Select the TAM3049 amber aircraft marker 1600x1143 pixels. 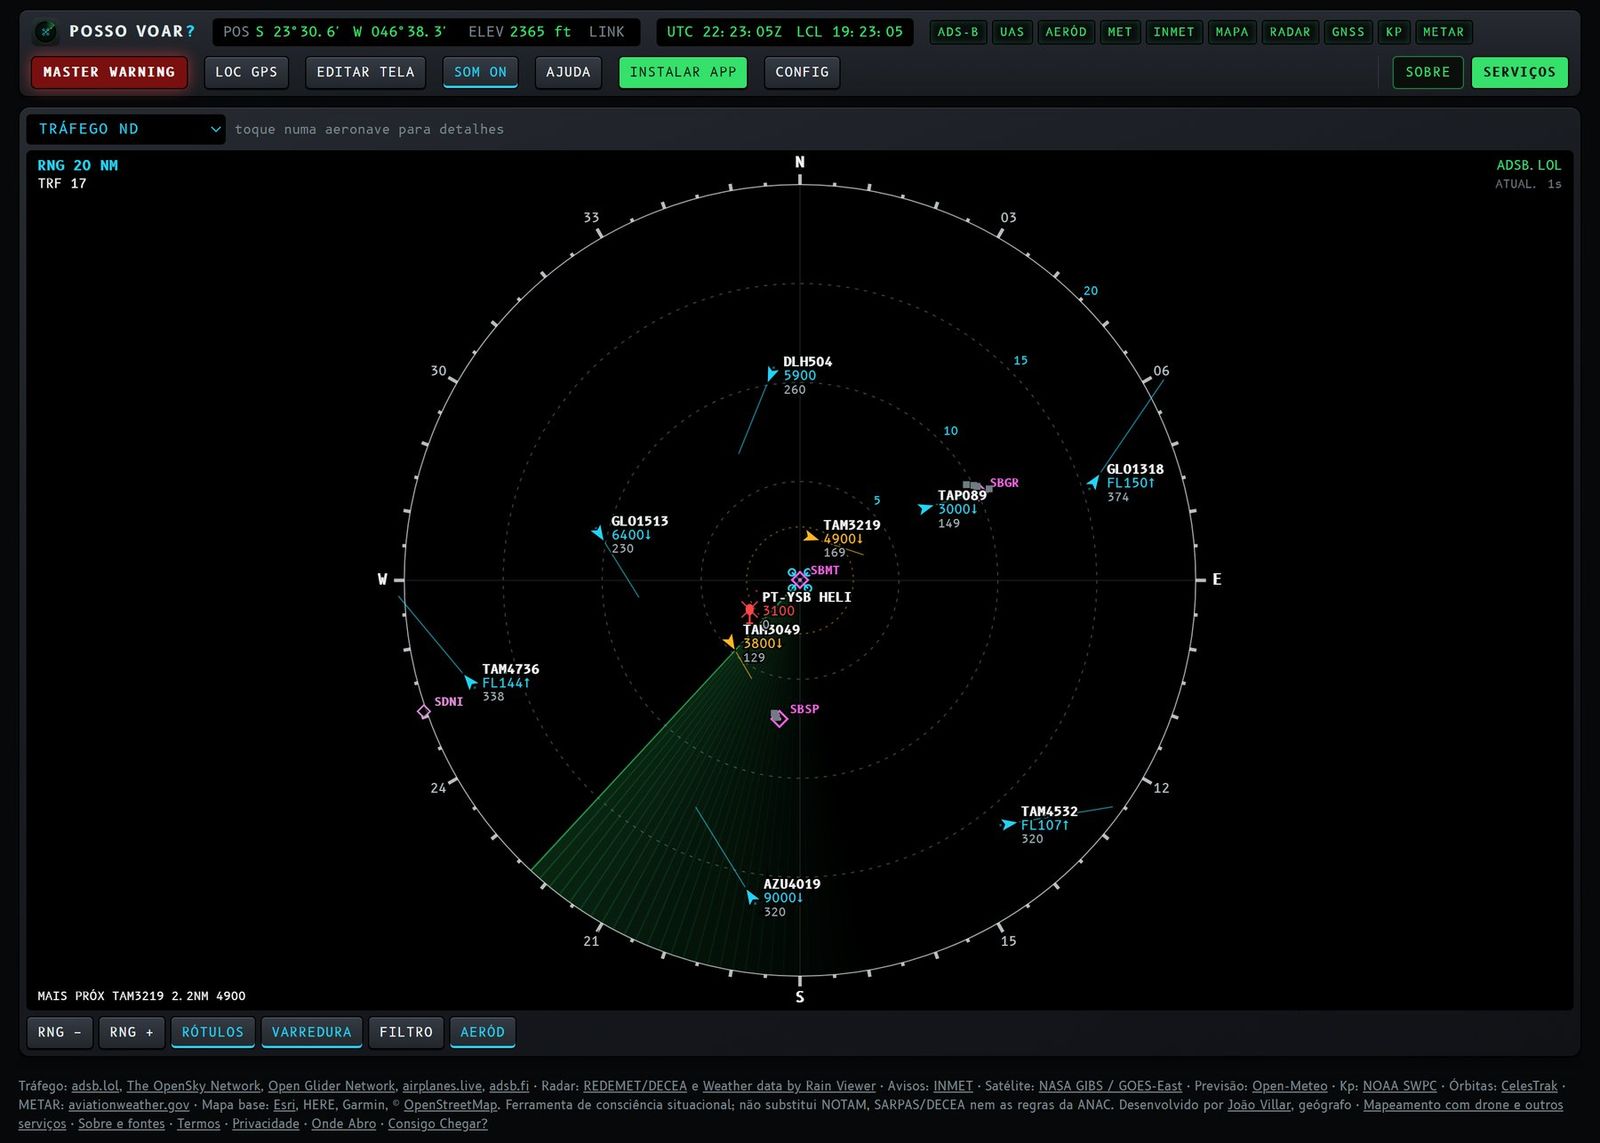pos(730,641)
